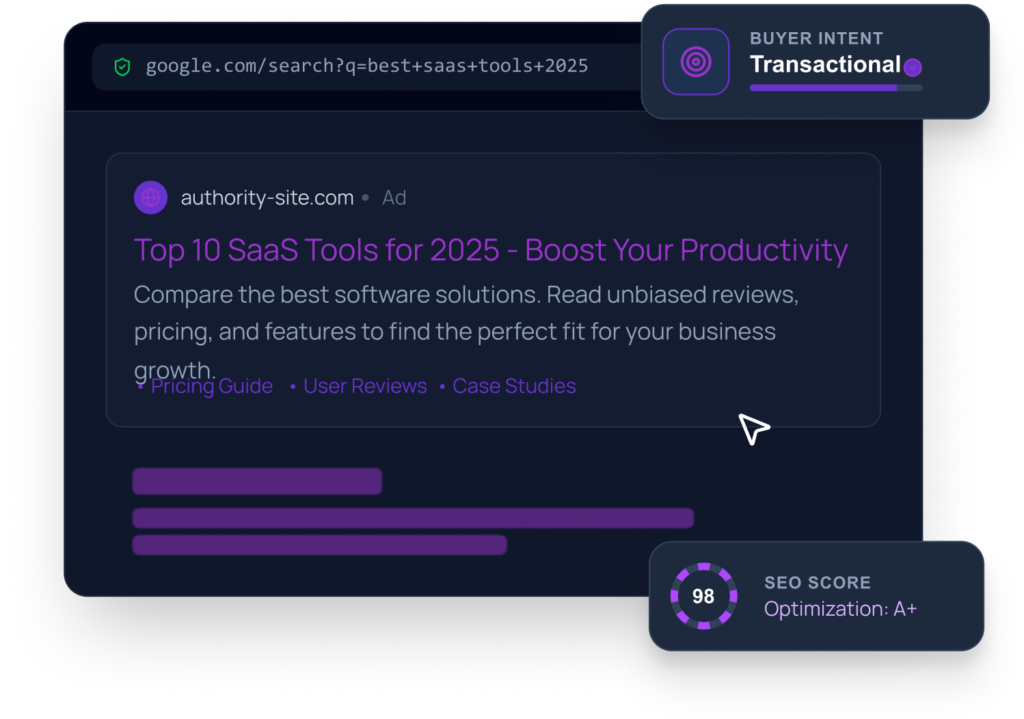Click the purple badge beside Transactional
Viewport: 1024px width, 719px height.
[912, 68]
